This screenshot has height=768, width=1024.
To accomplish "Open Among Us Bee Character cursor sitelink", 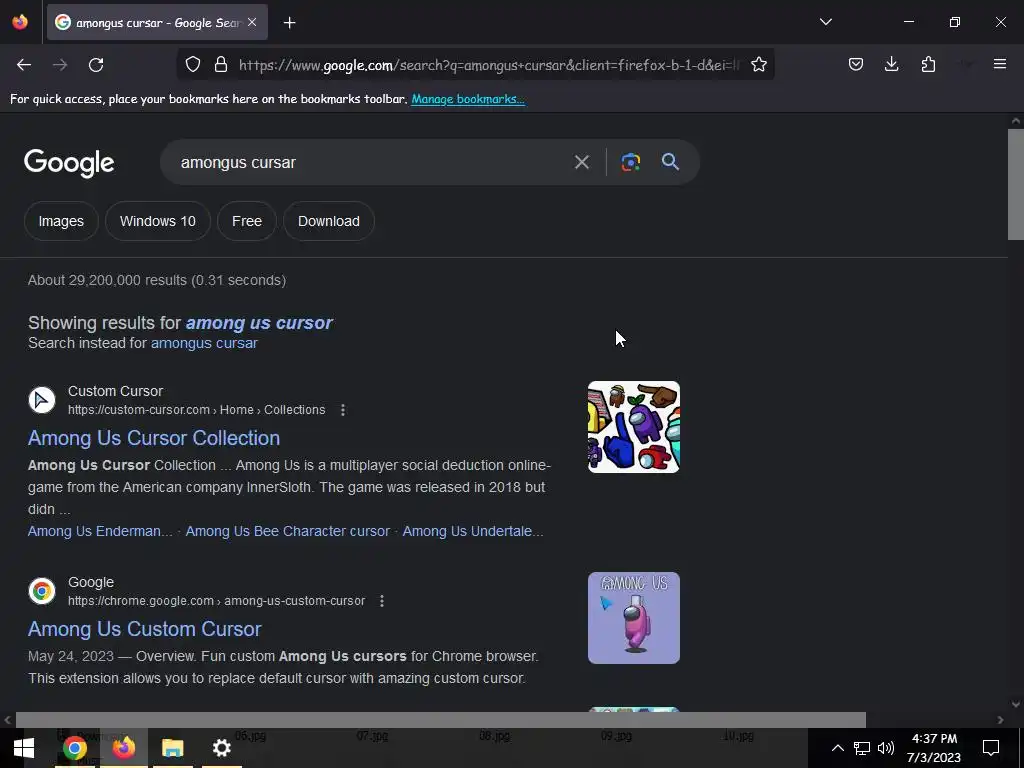I will click(x=287, y=532).
